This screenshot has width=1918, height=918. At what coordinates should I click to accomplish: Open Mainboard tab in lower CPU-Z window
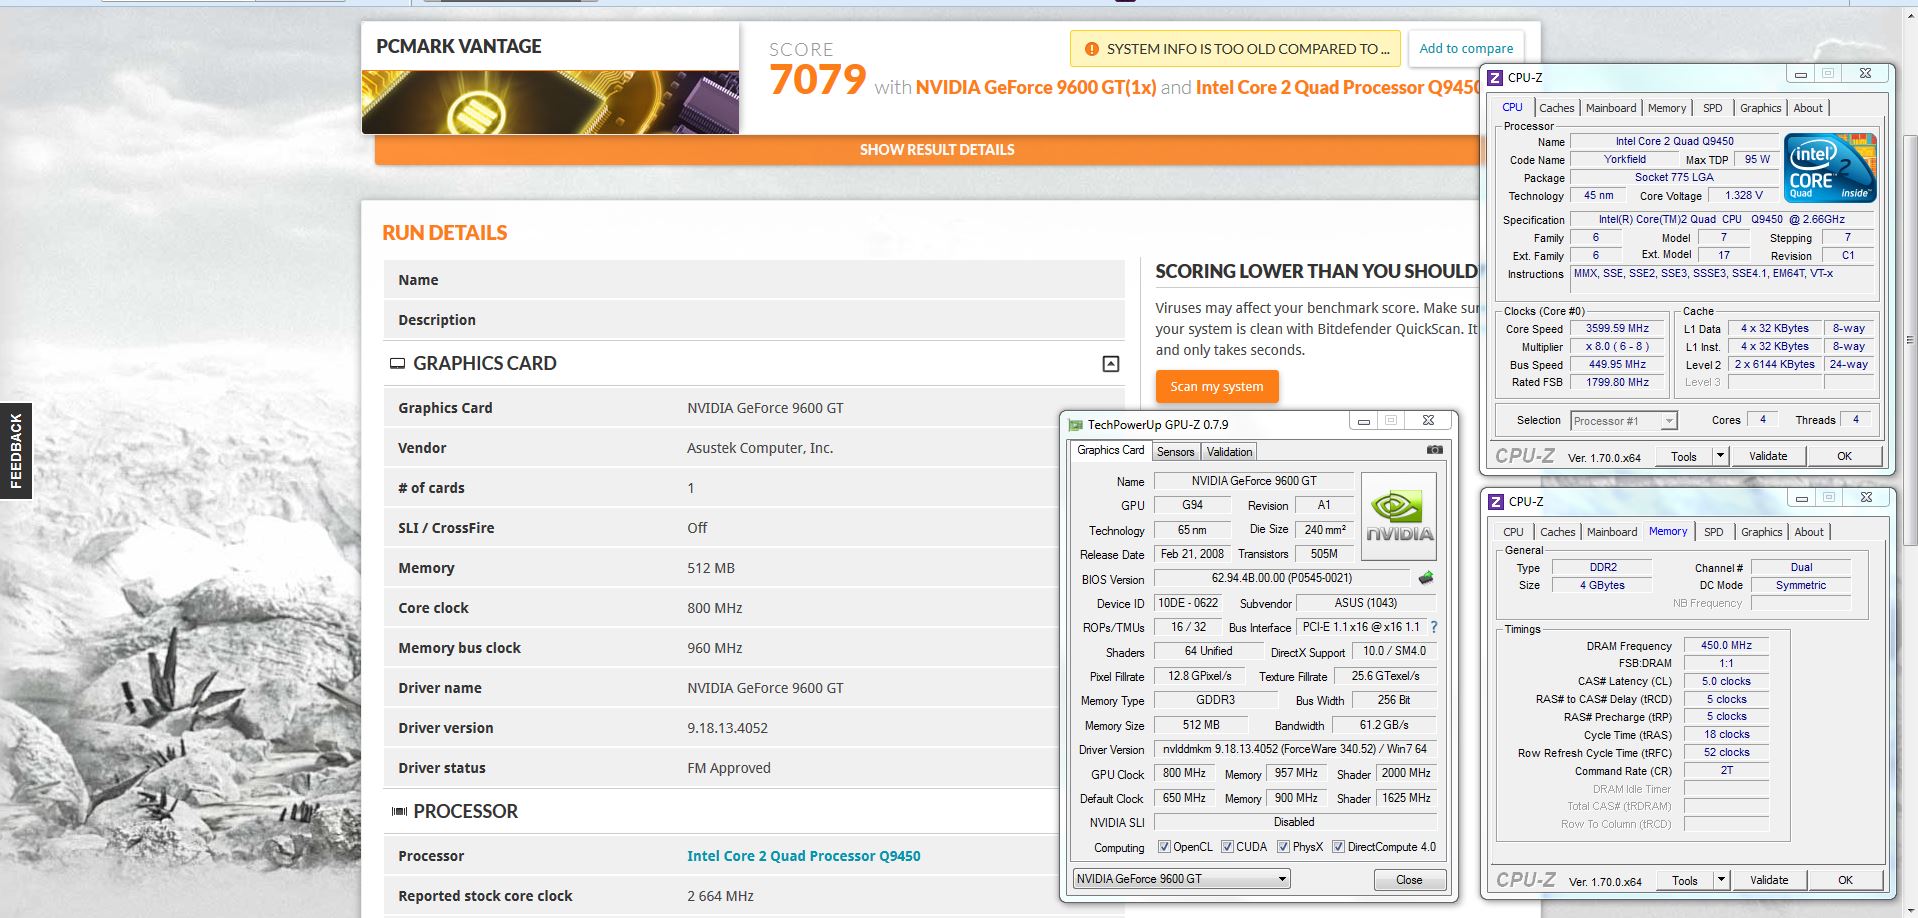tap(1612, 532)
